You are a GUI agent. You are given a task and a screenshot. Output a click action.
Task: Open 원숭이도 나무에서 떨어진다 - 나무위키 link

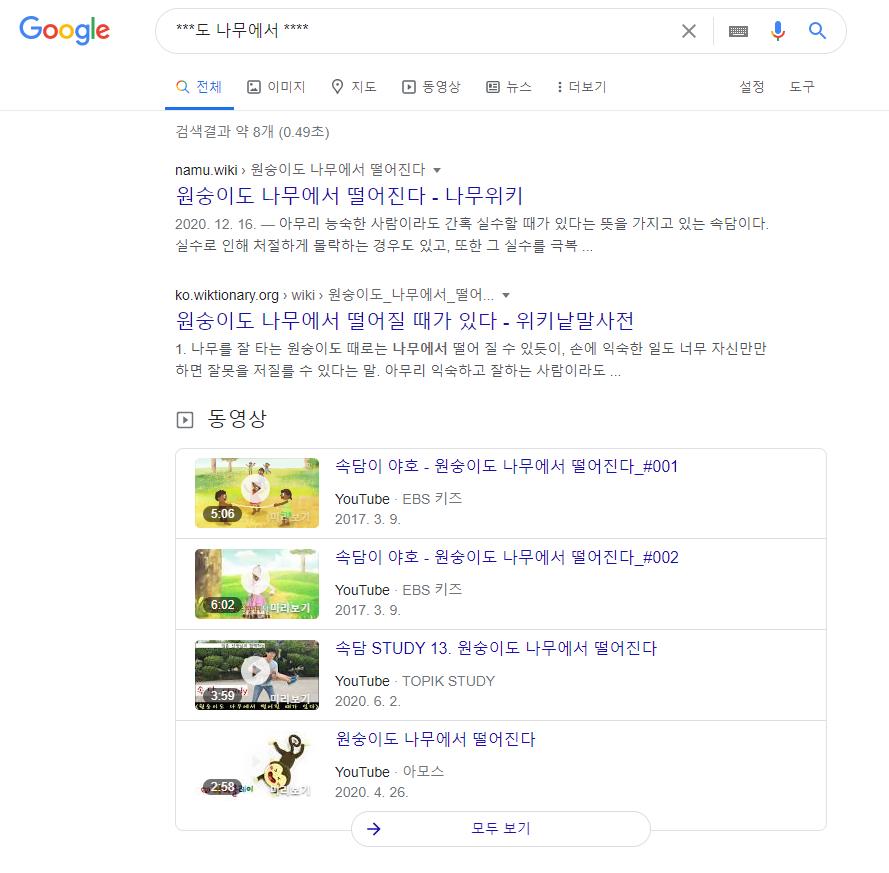349,196
